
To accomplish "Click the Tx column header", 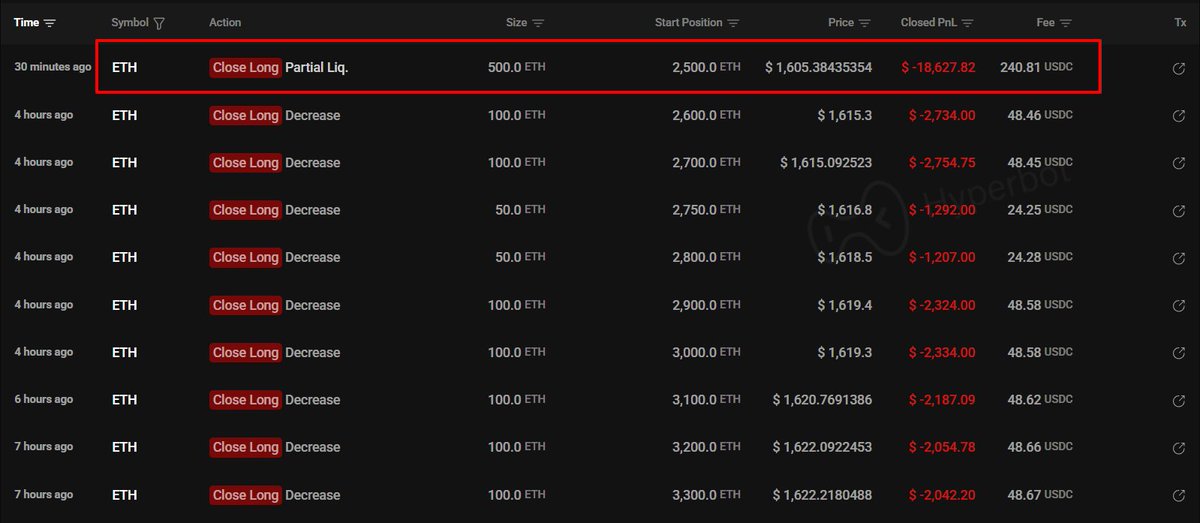I will click(1180, 22).
